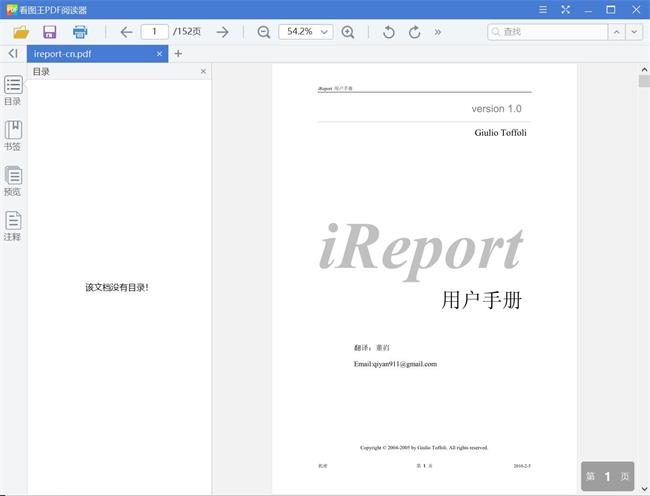Screen dimensions: 650x496
Task: Collapse the sidebar panel arrow
Action: tap(13, 53)
